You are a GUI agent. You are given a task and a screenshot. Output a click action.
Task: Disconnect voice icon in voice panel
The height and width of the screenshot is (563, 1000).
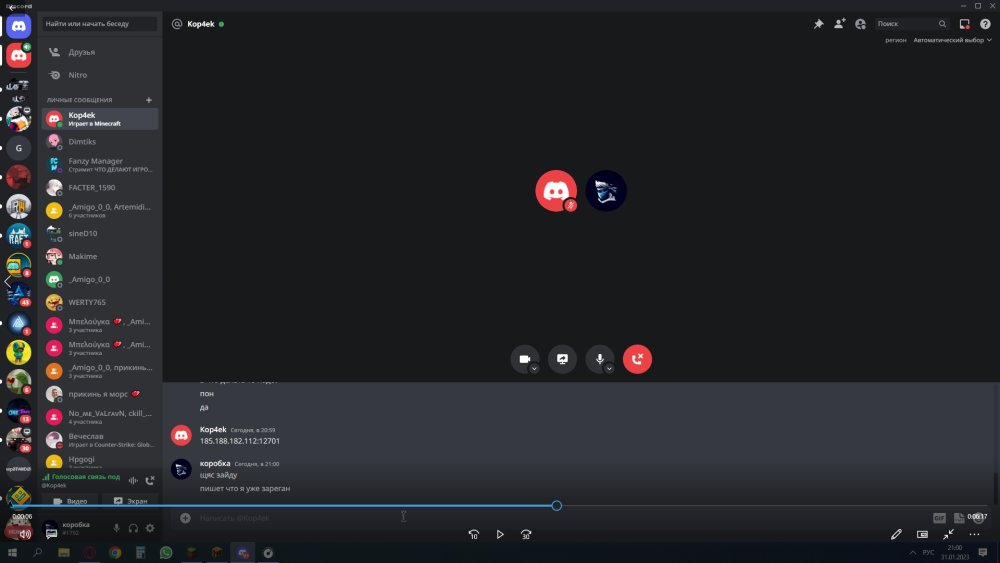[150, 480]
